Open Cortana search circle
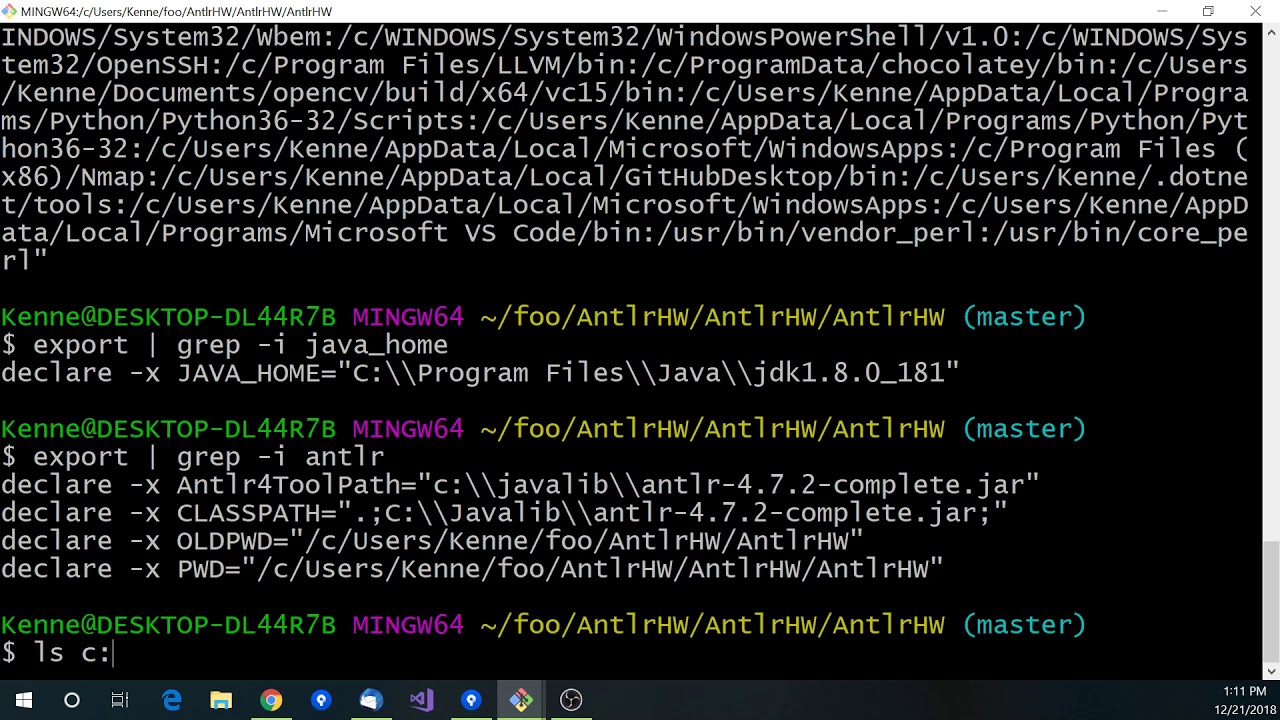Image resolution: width=1280 pixels, height=720 pixels. [x=72, y=700]
